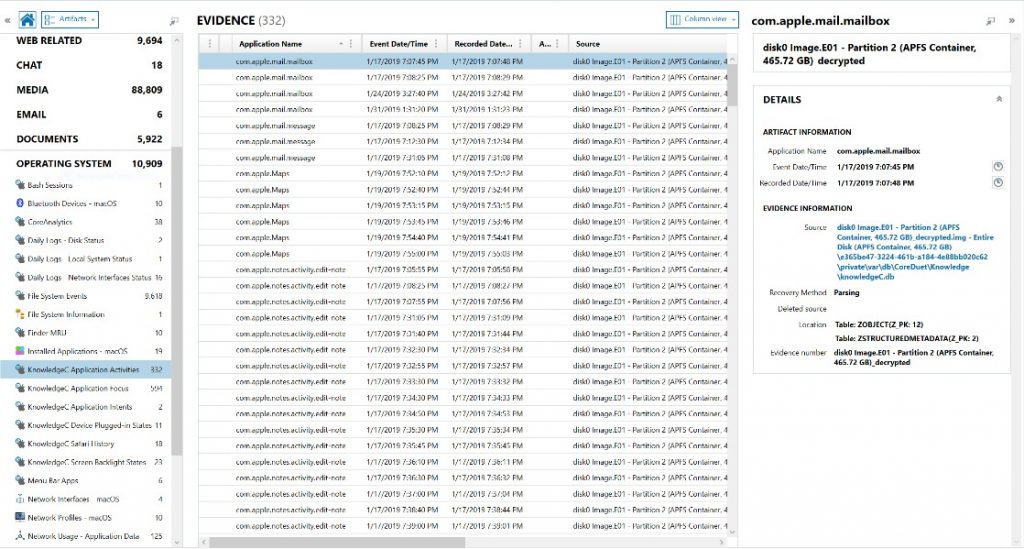Open the Application Name column options menu
The width and height of the screenshot is (1024, 549).
click(x=351, y=44)
